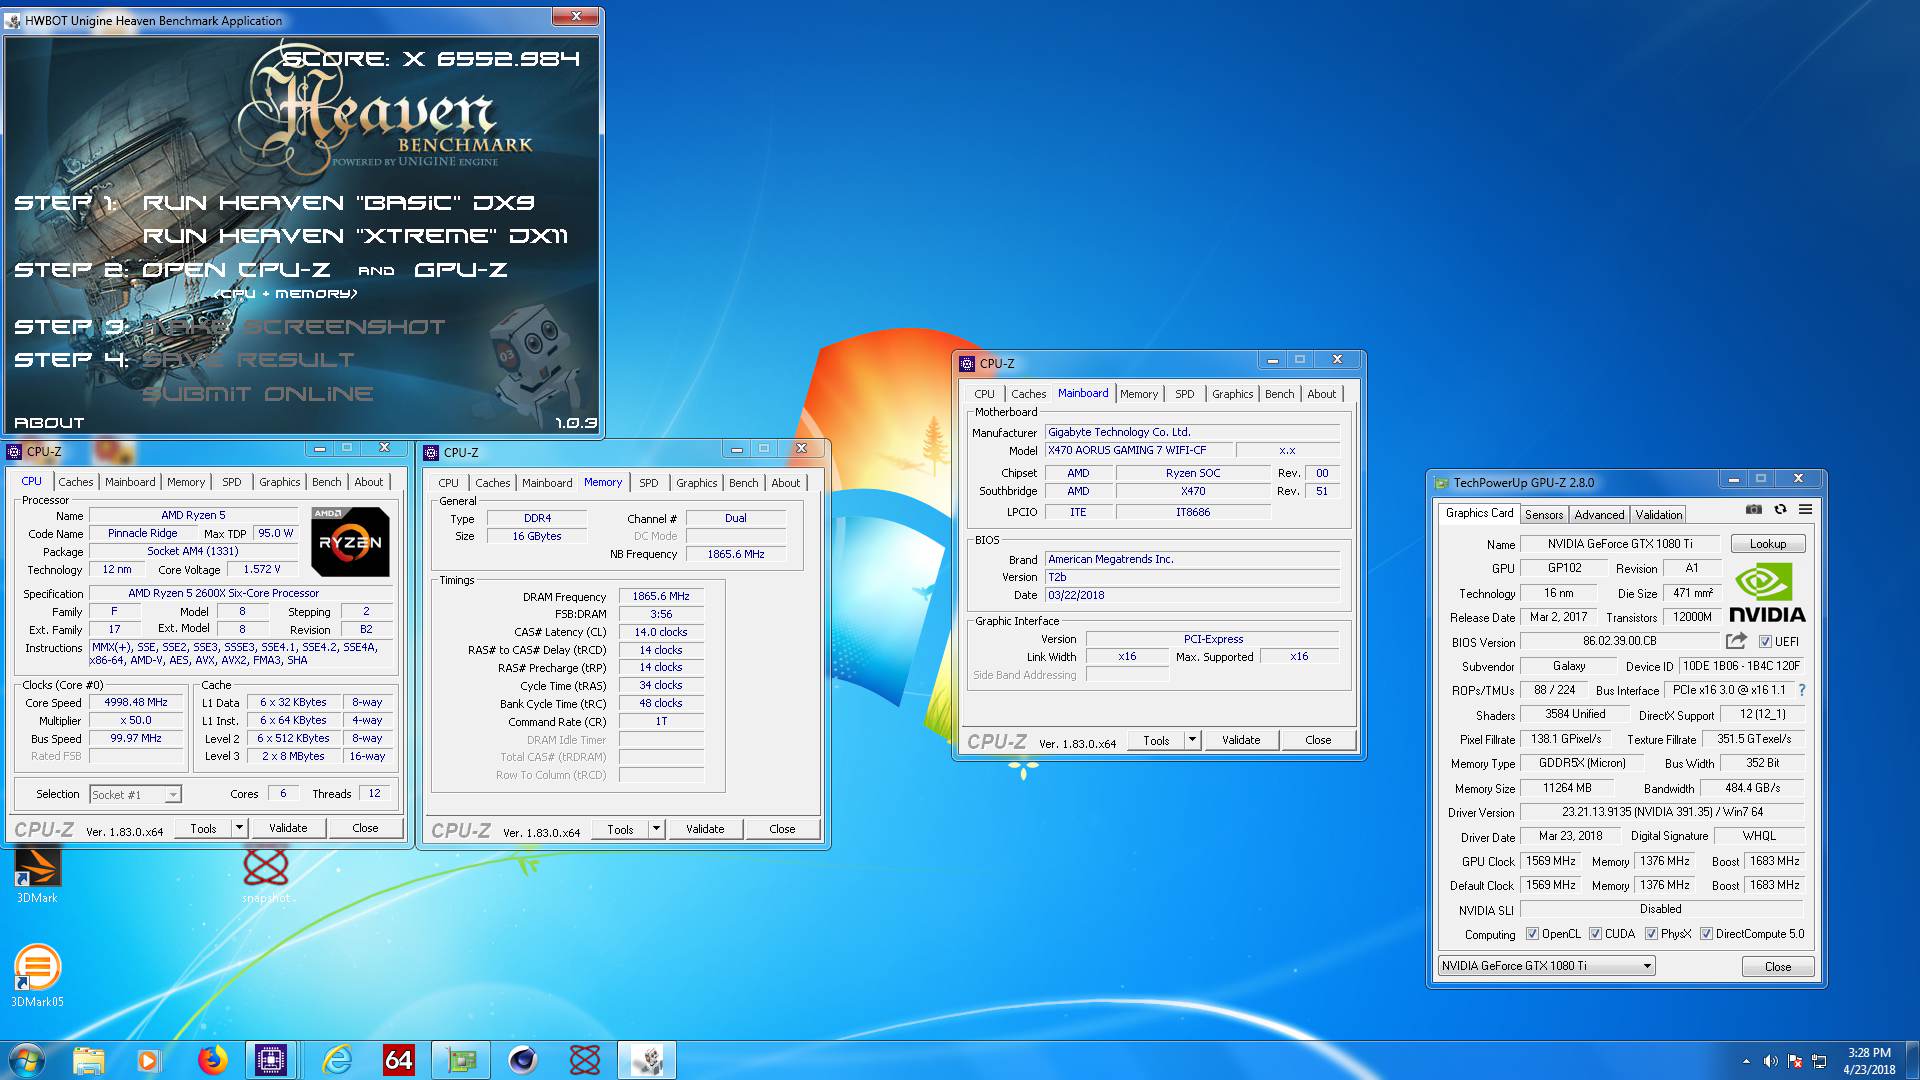Click the Core Speed value 4998.48 MHz

click(136, 702)
